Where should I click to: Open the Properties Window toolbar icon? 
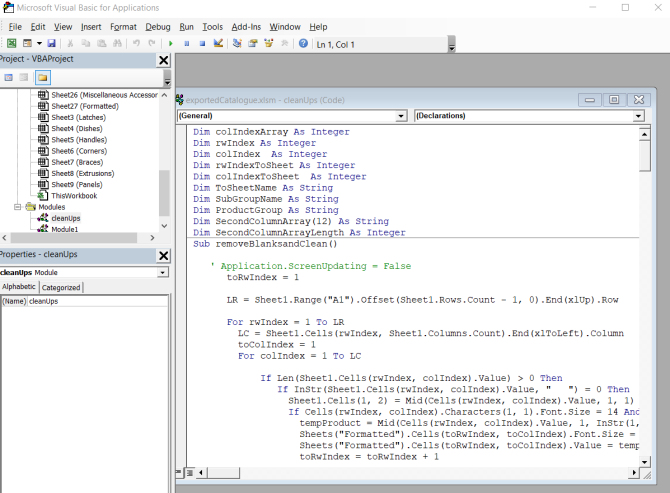pyautogui.click(x=252, y=44)
